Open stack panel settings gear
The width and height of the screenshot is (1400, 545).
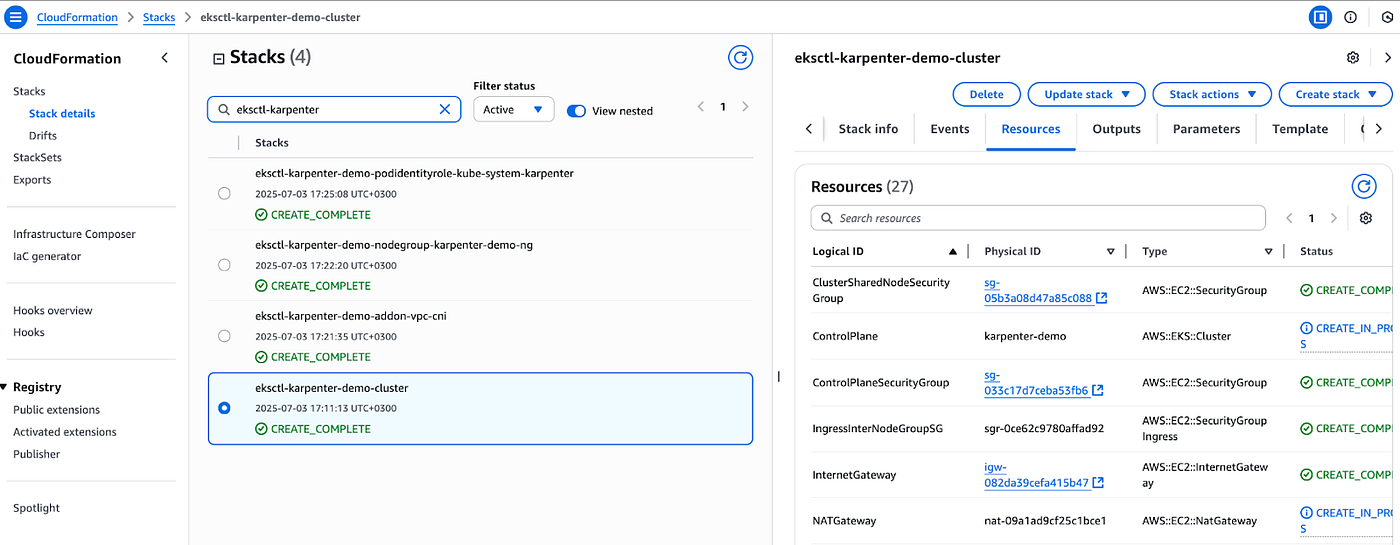pos(1353,58)
